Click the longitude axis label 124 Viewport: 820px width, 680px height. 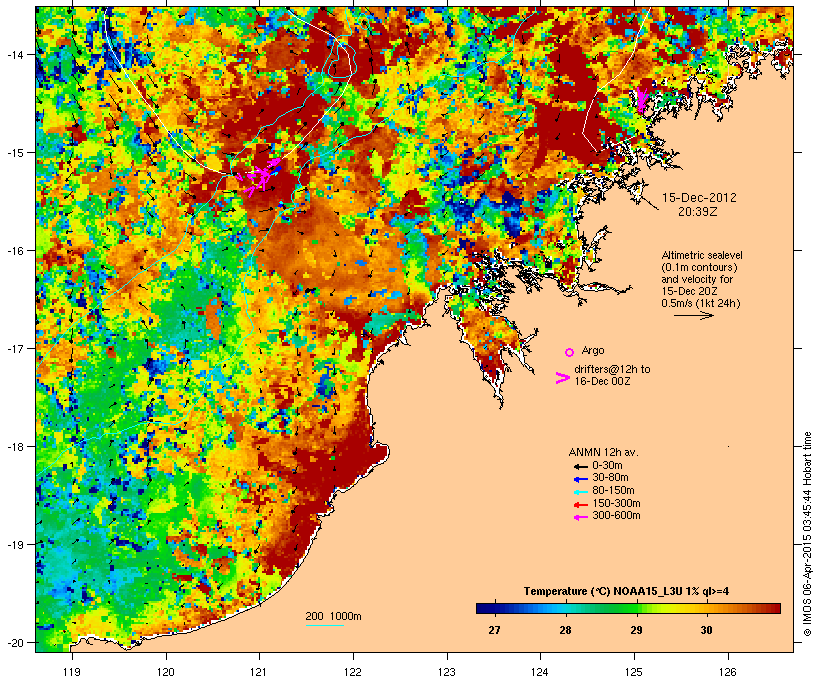point(540,672)
